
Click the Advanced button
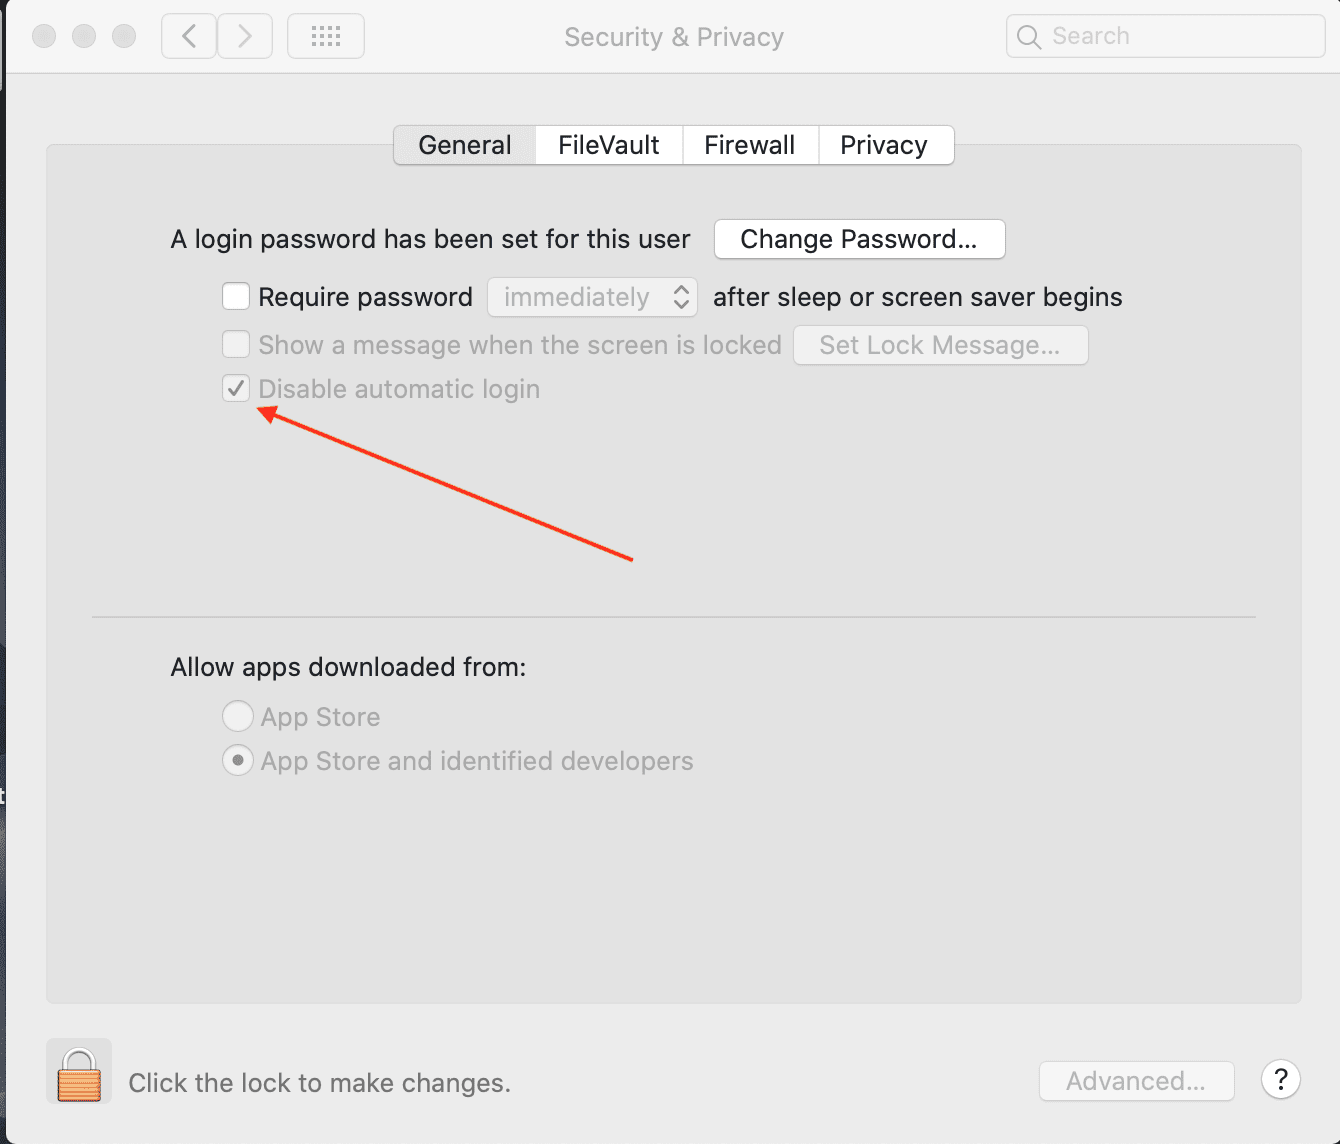[1136, 1081]
